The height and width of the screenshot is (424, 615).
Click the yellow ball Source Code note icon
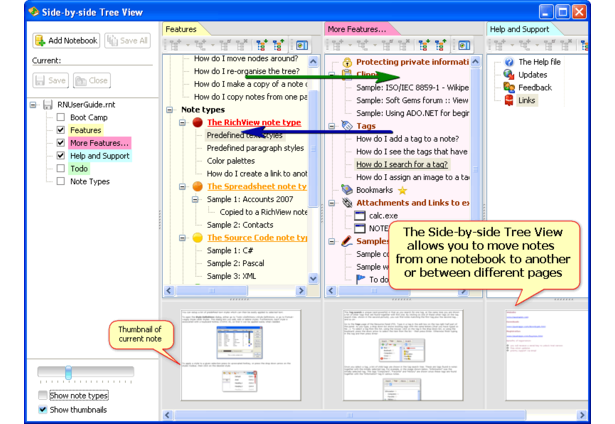(198, 238)
